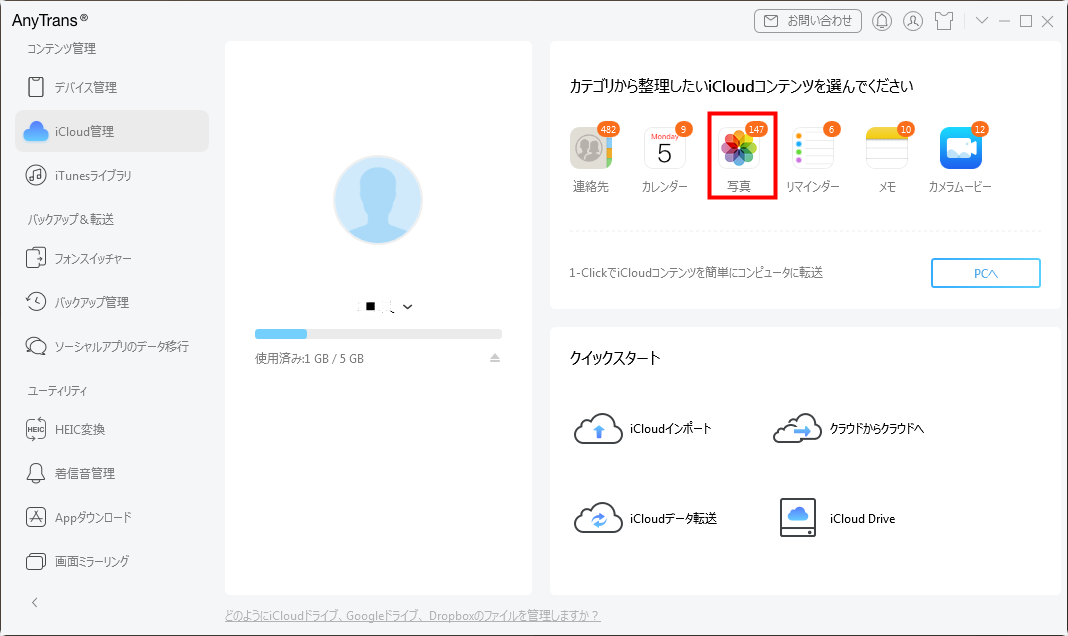Open HEIC変換 utility
1068x636 pixels.
pyautogui.click(x=112, y=429)
